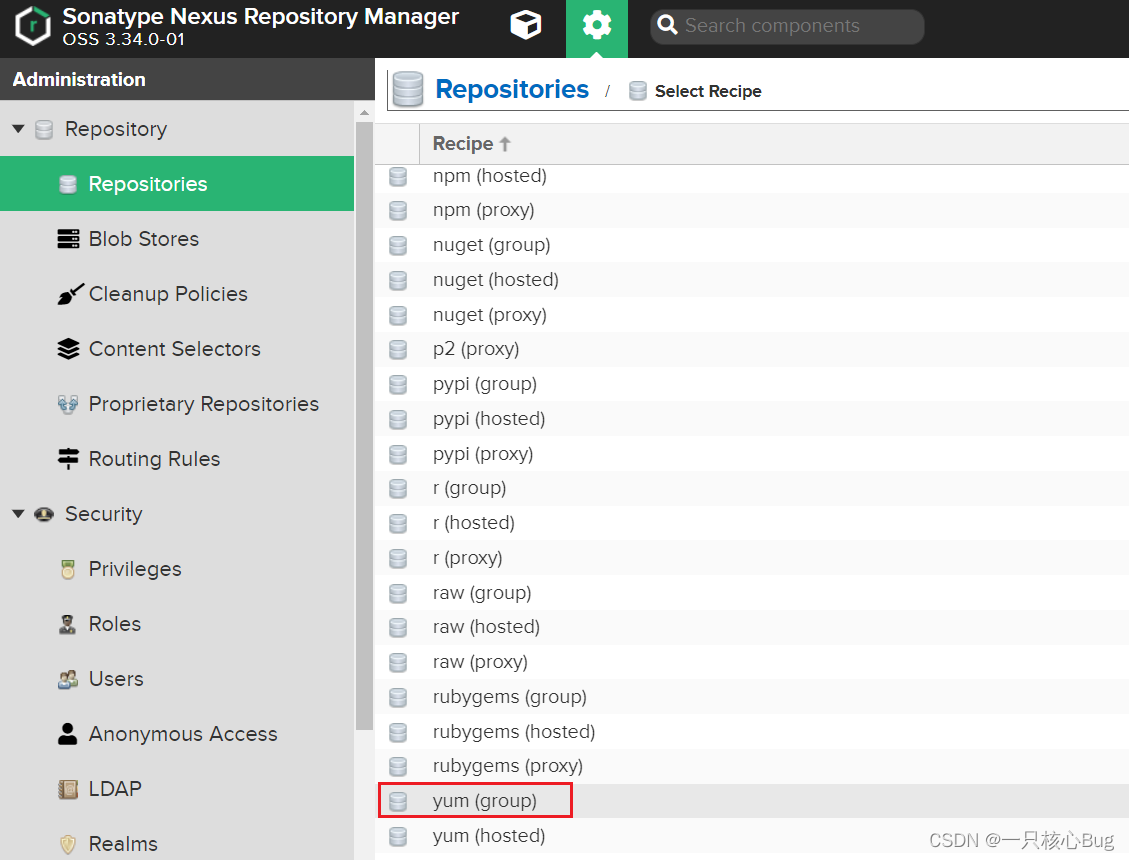Click the database icon beside p2 (proxy)

(x=398, y=349)
